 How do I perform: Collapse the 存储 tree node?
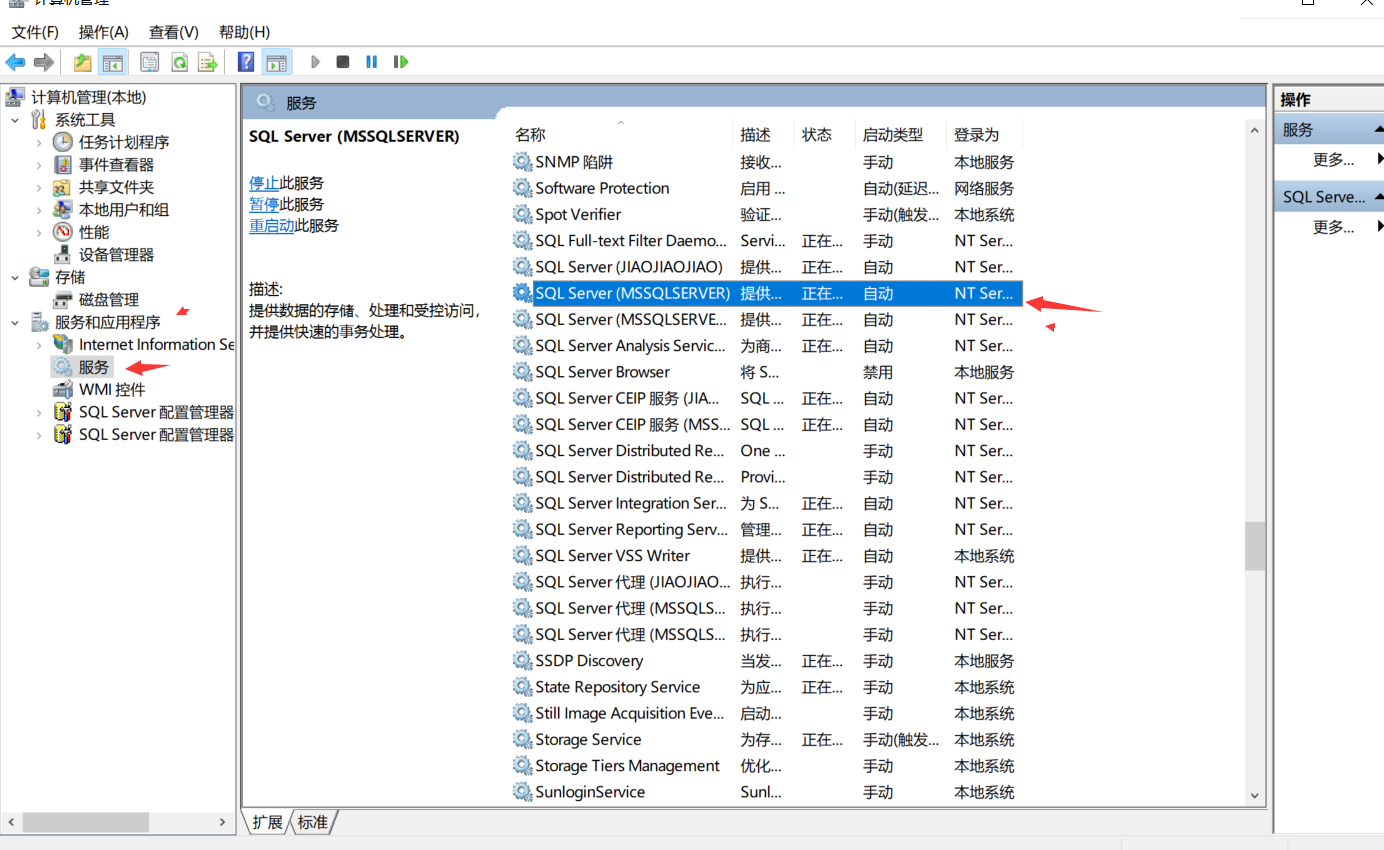(x=15, y=277)
